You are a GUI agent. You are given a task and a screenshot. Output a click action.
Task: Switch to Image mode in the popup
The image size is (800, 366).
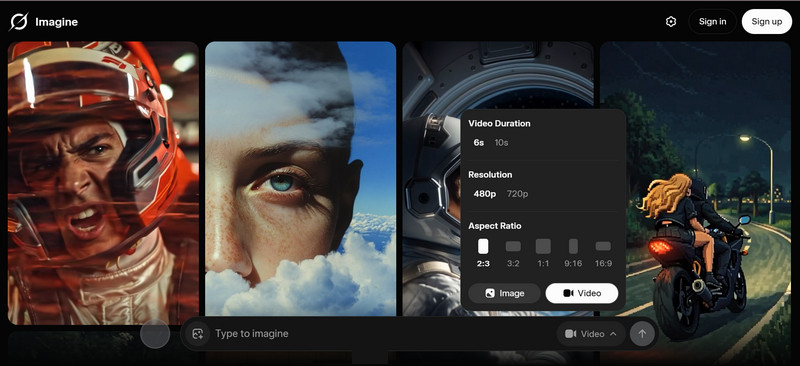504,293
